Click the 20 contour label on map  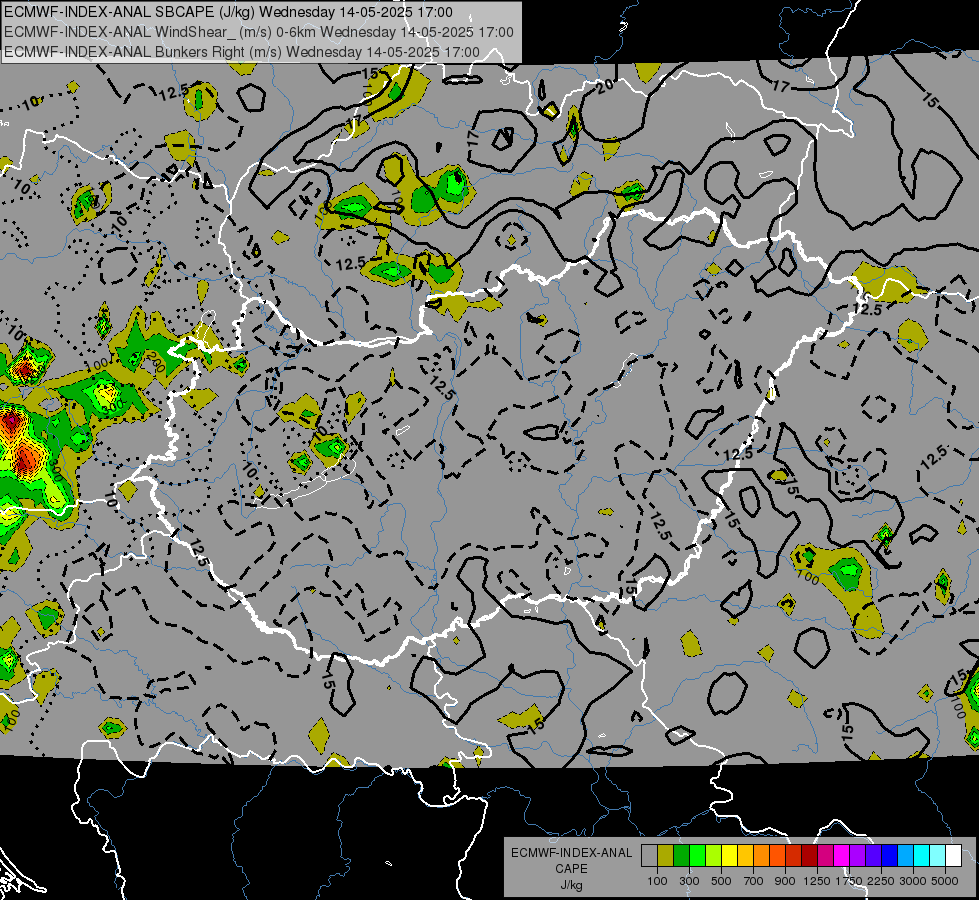coord(604,86)
